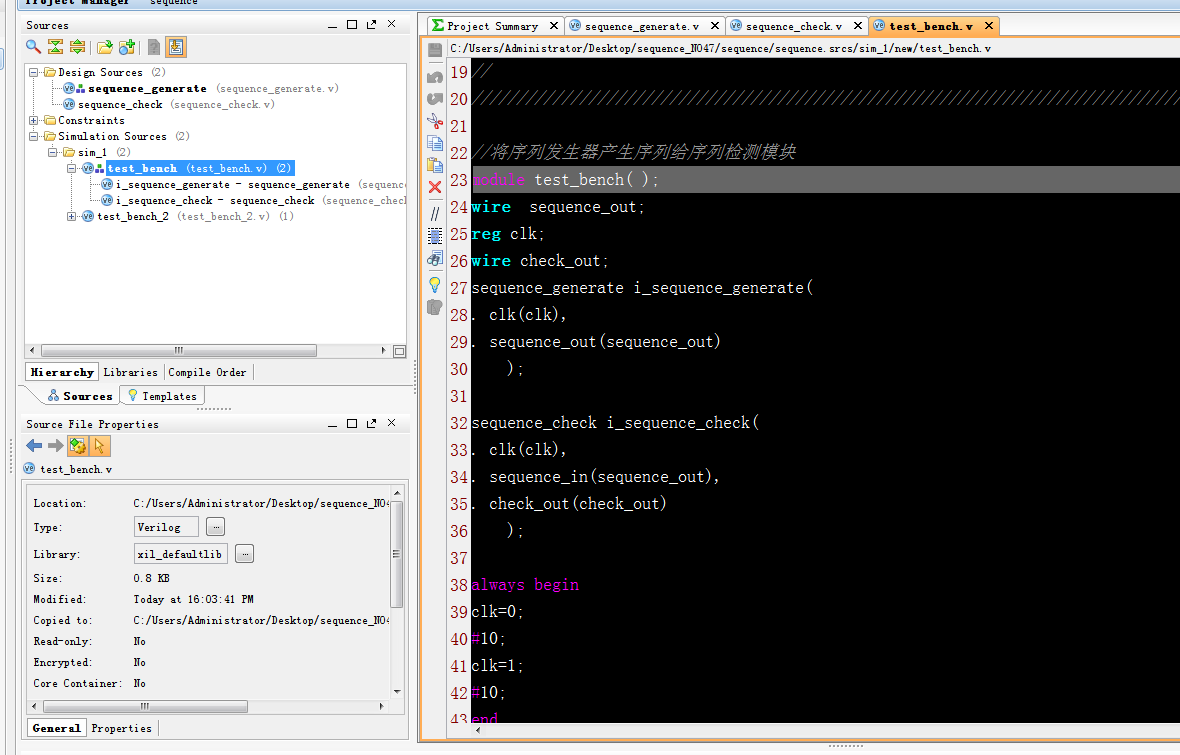Viewport: 1180px width, 755px height.
Task: Toggle line comment using the // icon
Action: pyautogui.click(x=435, y=213)
